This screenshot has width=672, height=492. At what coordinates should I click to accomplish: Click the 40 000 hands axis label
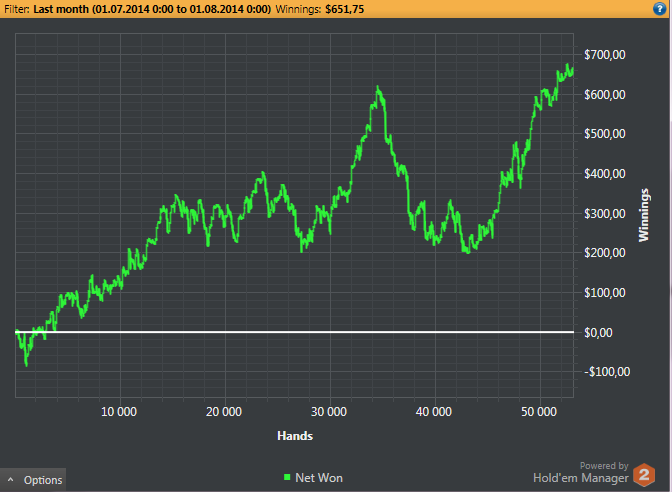(434, 412)
